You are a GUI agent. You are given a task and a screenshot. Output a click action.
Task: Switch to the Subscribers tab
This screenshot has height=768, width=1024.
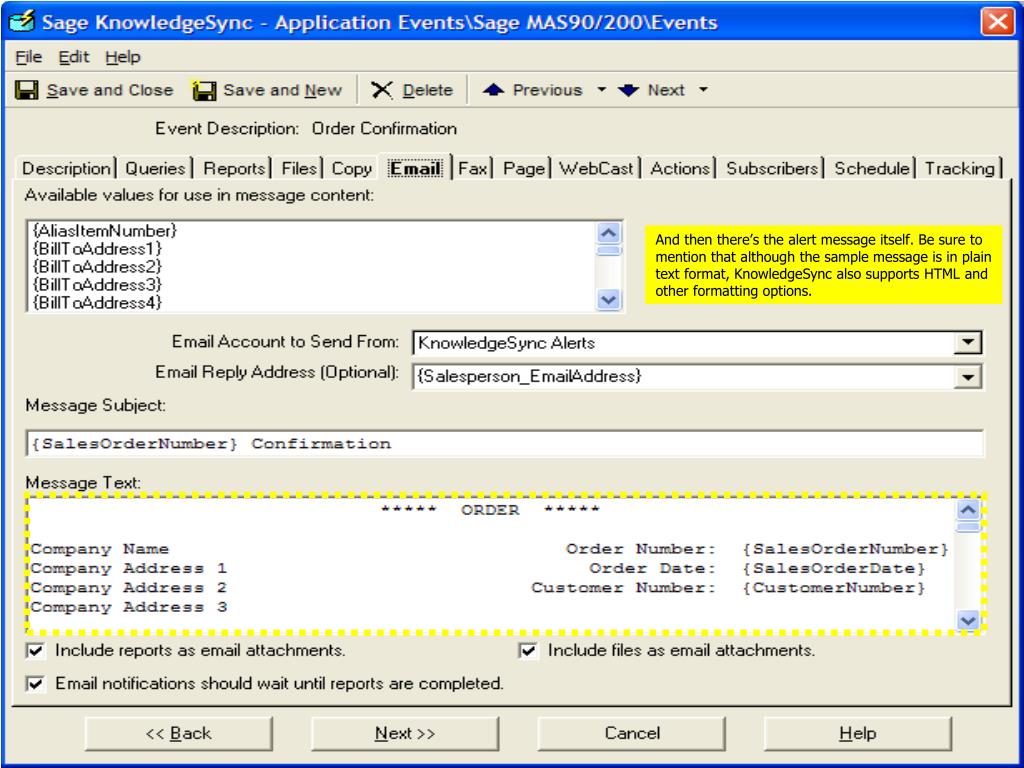click(x=772, y=168)
